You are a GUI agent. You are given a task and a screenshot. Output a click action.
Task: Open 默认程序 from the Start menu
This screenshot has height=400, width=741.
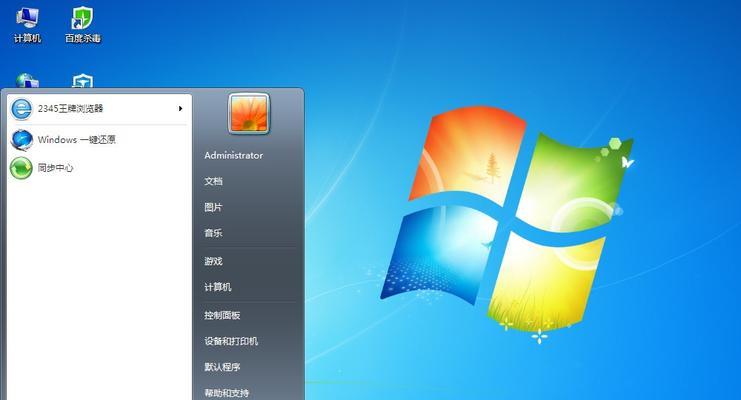[222, 367]
